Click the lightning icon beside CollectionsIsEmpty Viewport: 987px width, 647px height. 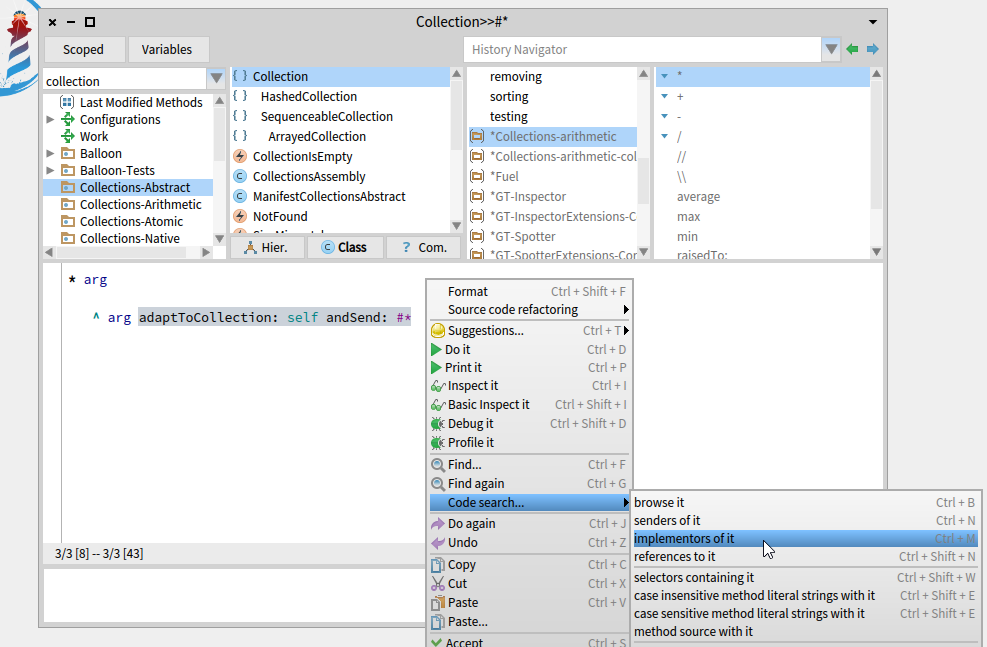[x=240, y=156]
